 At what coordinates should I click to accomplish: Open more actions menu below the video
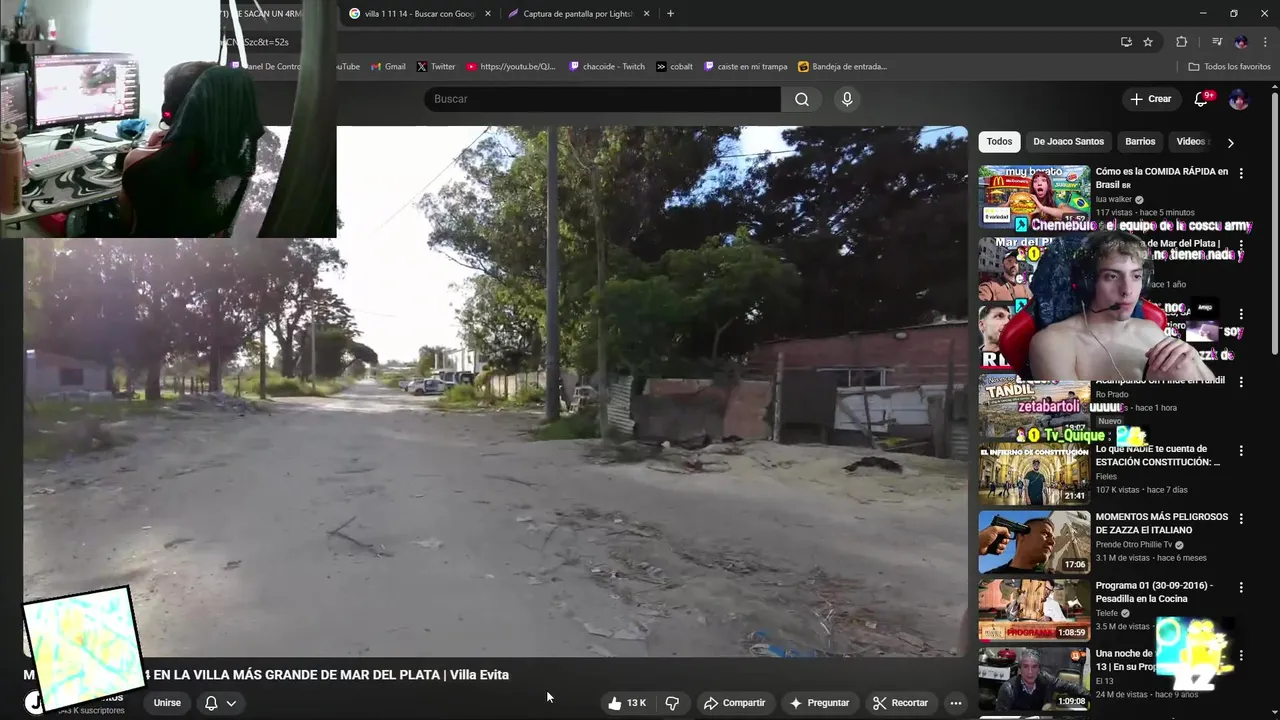956,703
